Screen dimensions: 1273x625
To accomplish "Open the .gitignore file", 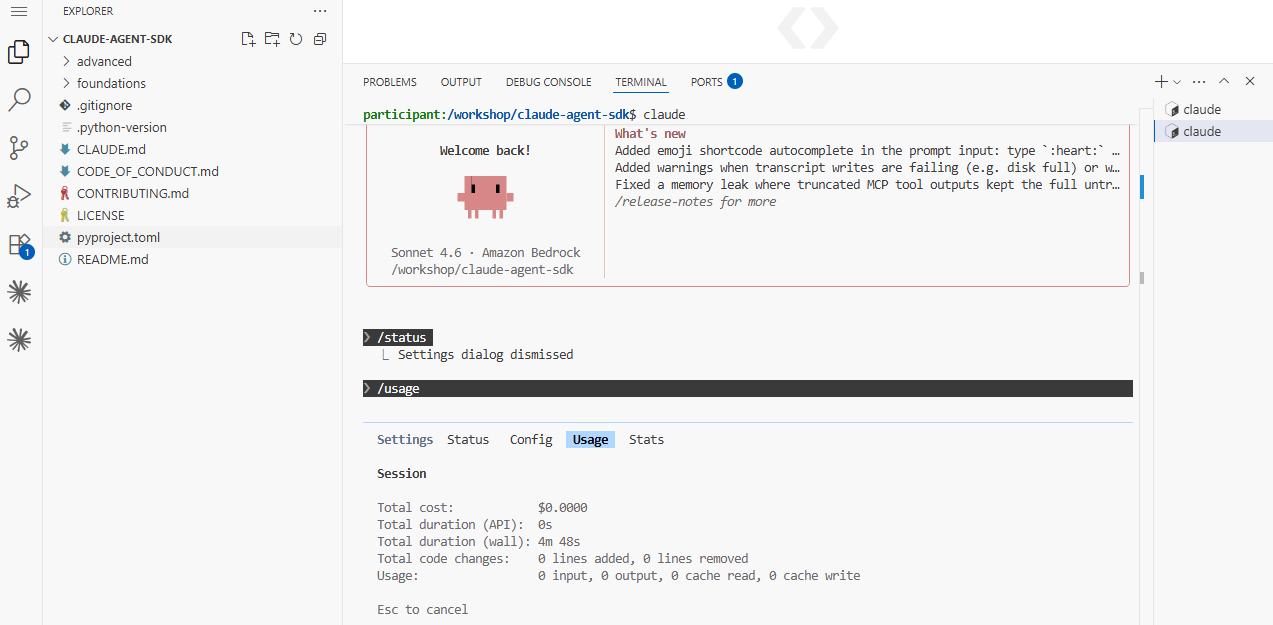I will pyautogui.click(x=192, y=105).
